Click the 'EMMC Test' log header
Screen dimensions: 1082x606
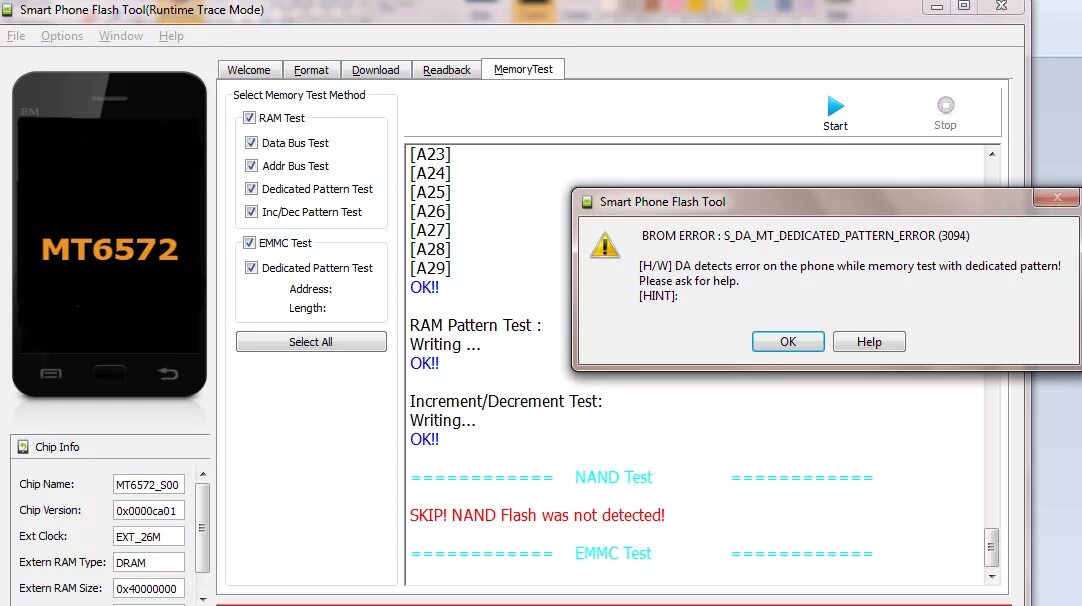click(x=613, y=553)
